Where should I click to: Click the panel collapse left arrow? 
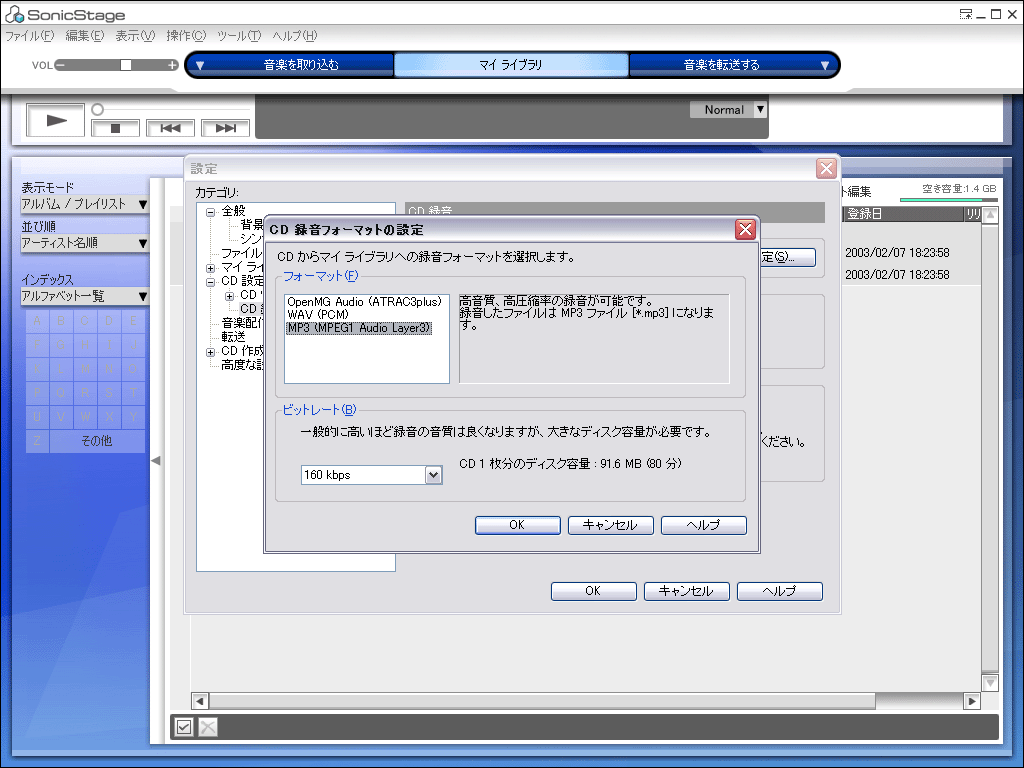click(x=156, y=460)
